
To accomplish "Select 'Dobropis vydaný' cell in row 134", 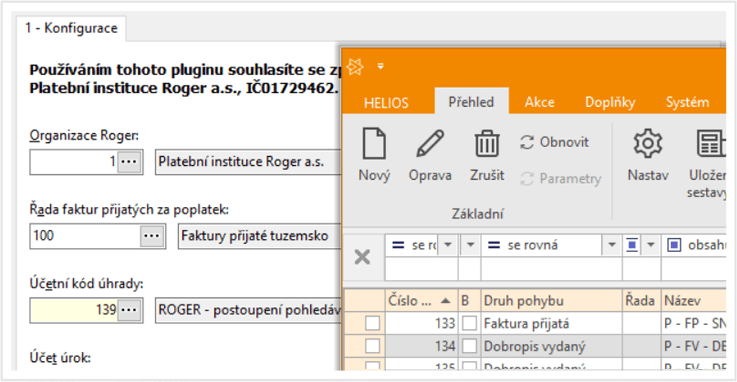I will pos(551,346).
